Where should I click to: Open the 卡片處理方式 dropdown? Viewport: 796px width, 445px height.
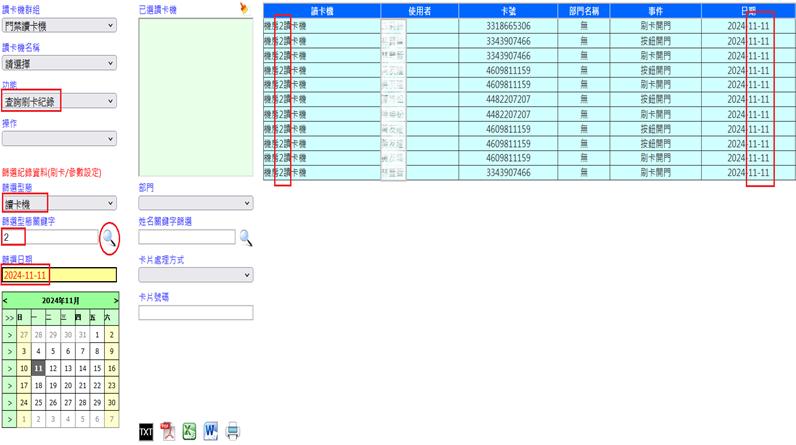tap(194, 275)
